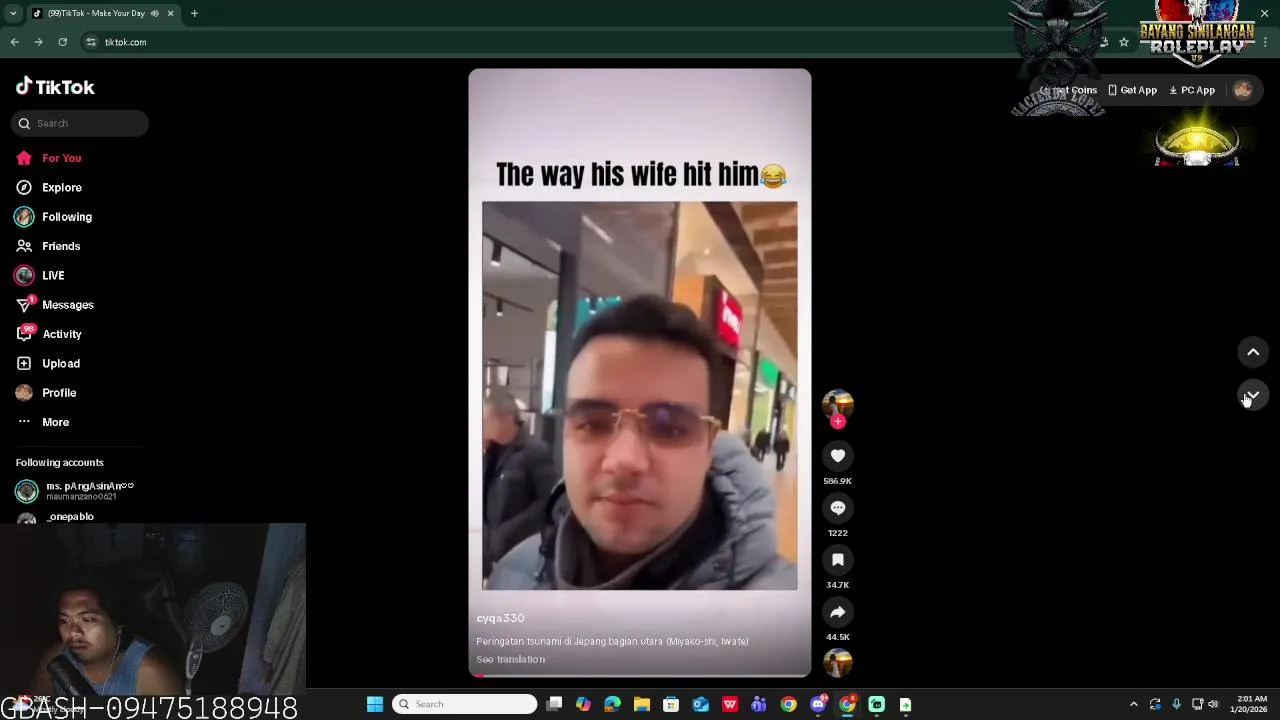Open Microsoft Teams from taskbar
Screen dimensions: 1280x720
tap(759, 704)
